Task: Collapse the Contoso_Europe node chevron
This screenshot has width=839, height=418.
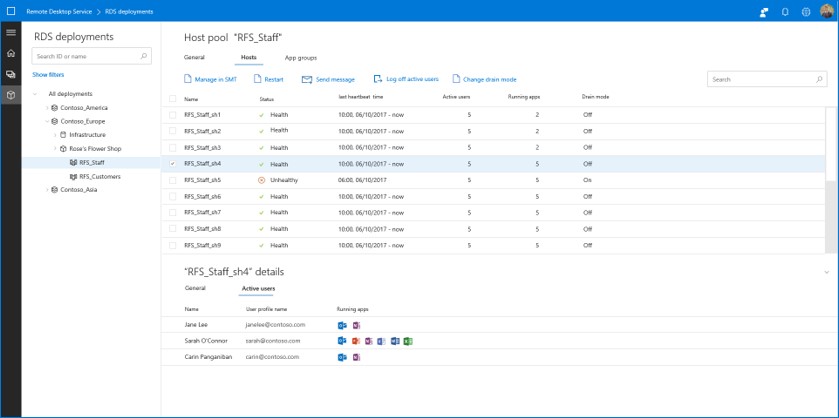Action: [x=47, y=121]
